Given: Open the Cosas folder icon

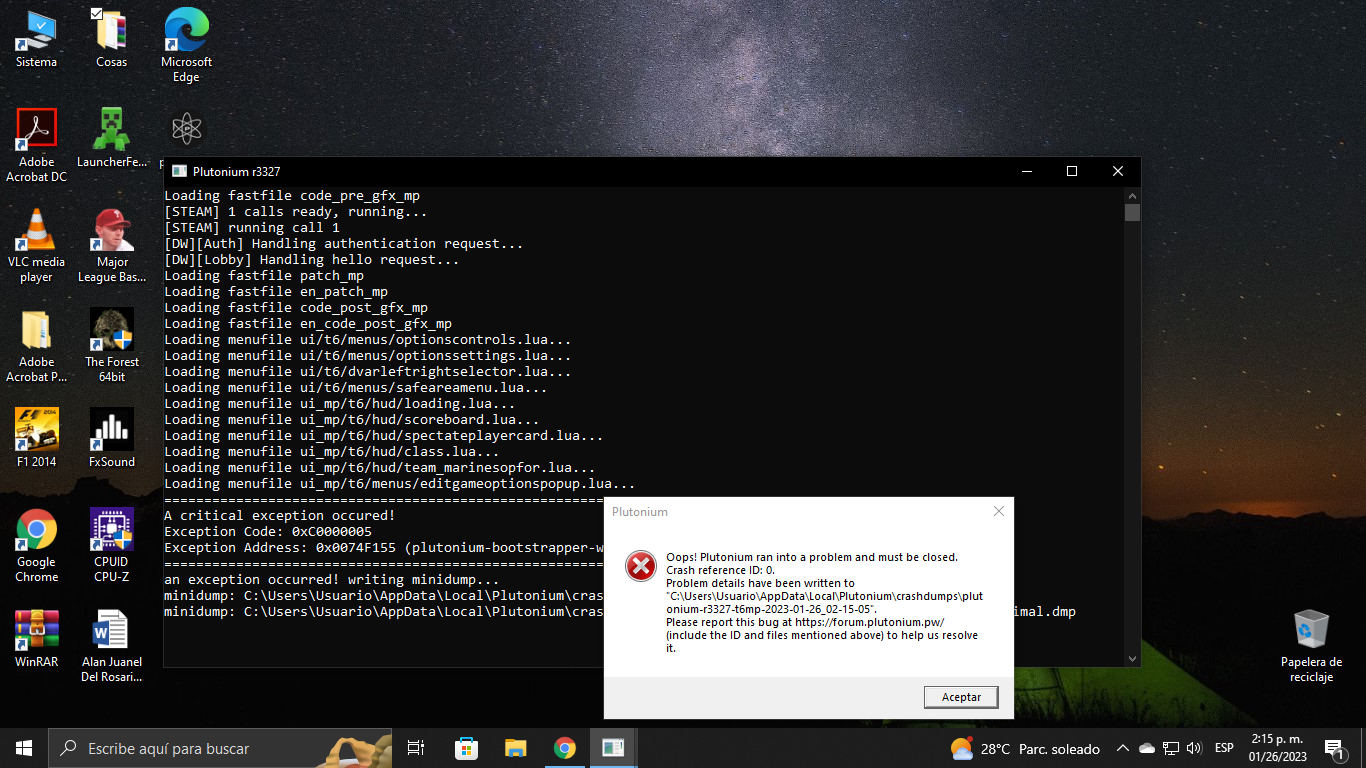Looking at the screenshot, I should 111,40.
